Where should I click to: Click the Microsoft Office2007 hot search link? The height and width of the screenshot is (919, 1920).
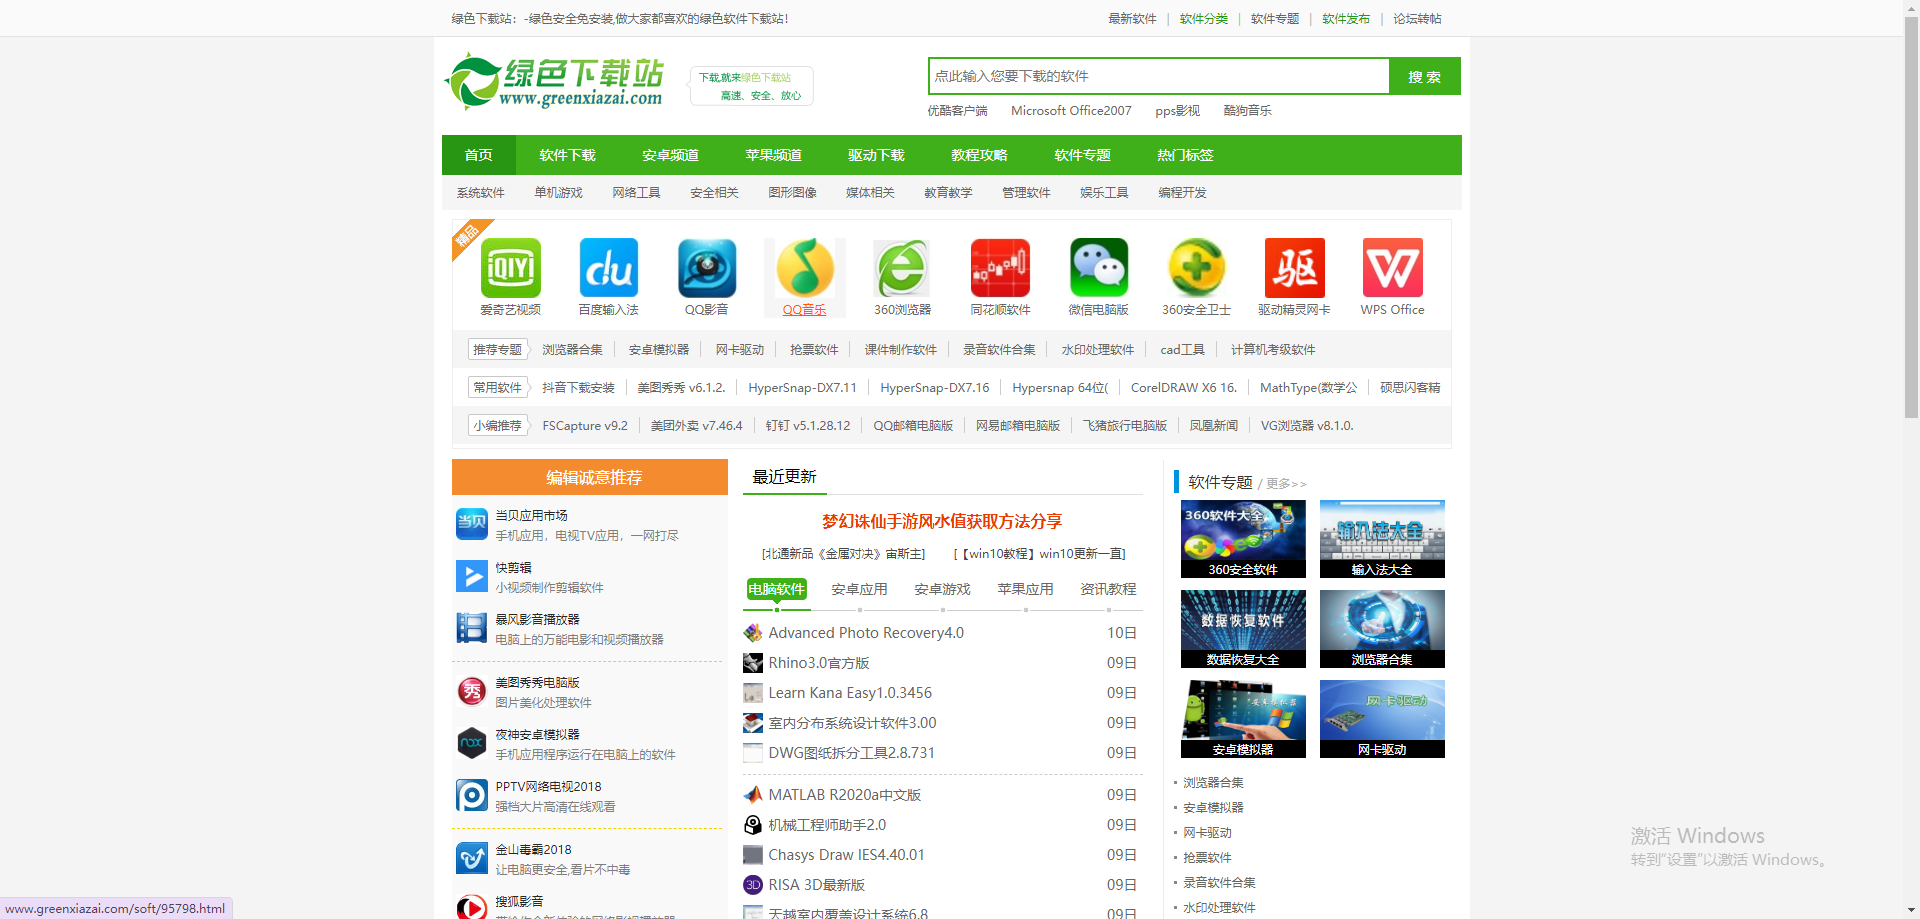click(1071, 111)
